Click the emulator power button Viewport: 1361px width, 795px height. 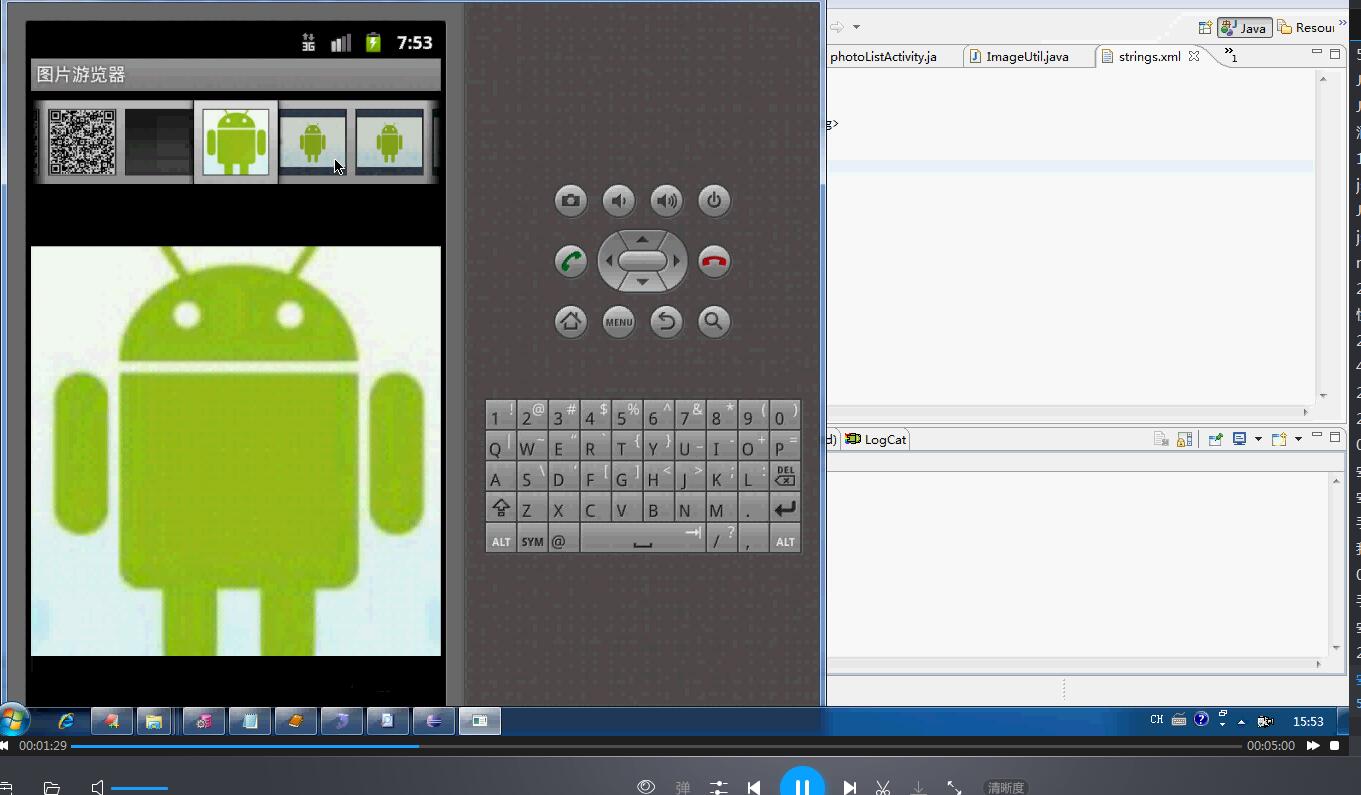pyautogui.click(x=714, y=201)
